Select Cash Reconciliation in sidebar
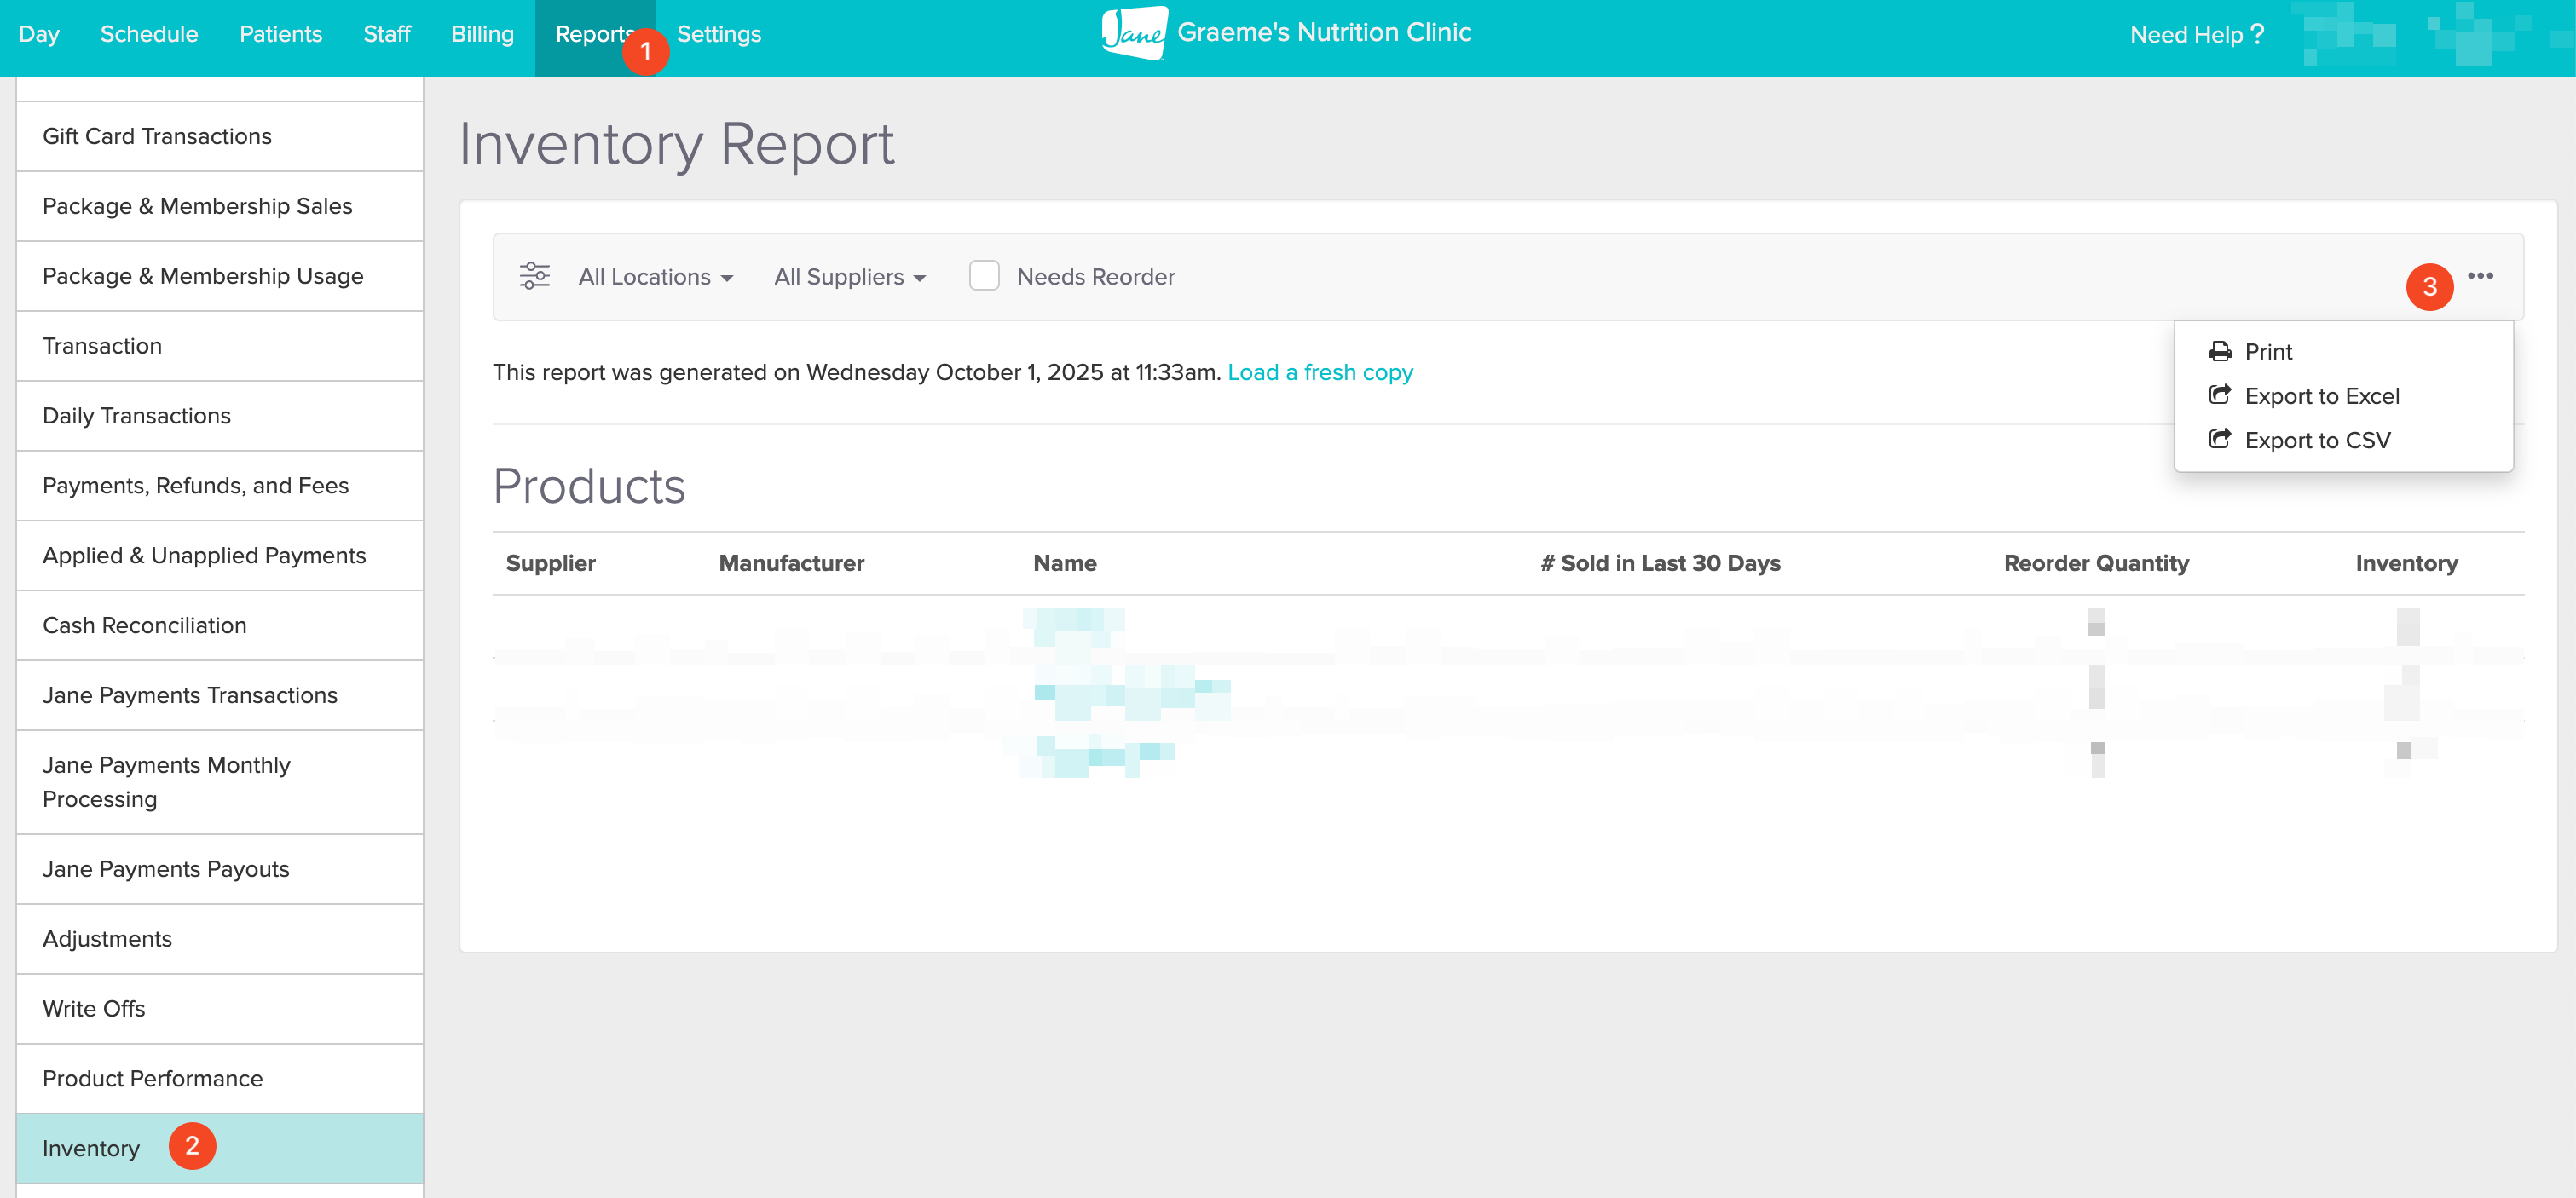Screen dimensions: 2576x1198 144,625
